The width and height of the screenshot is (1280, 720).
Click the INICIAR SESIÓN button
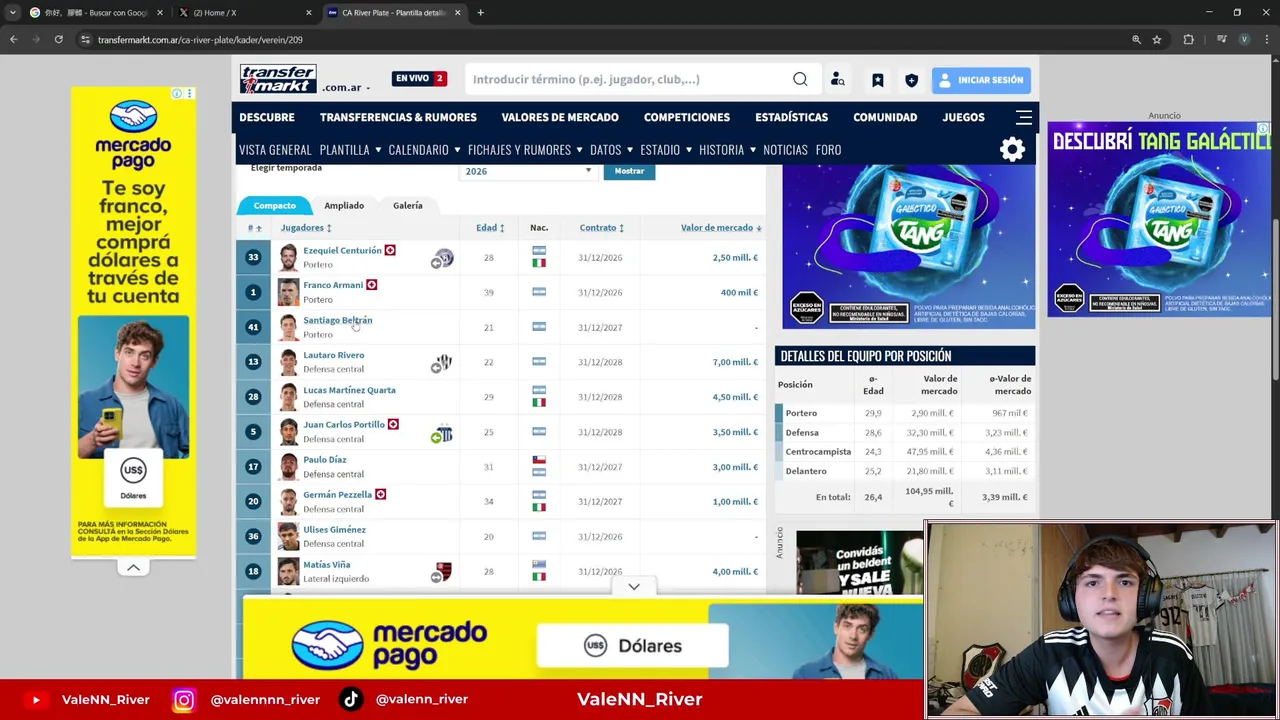tap(981, 80)
